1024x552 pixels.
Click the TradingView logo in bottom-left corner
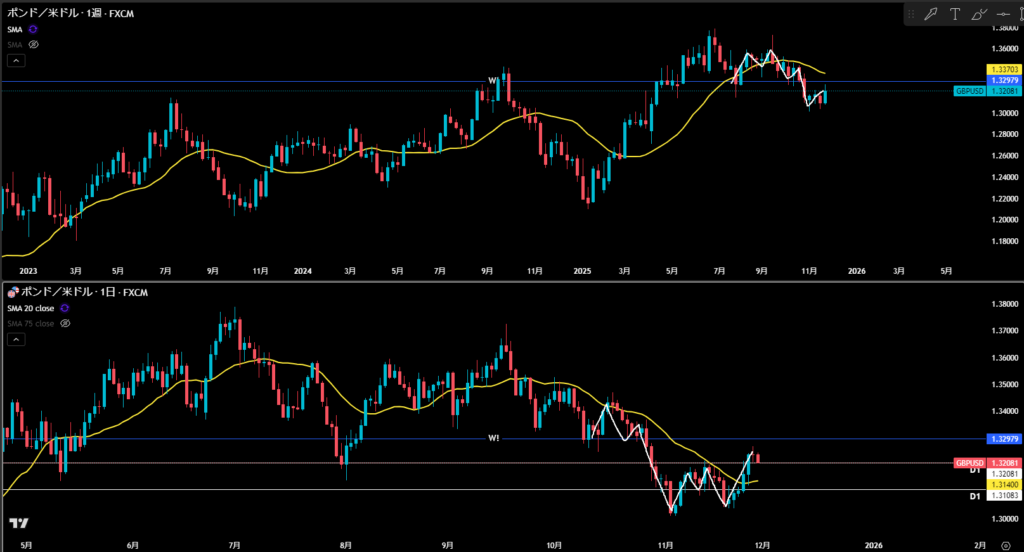18,523
